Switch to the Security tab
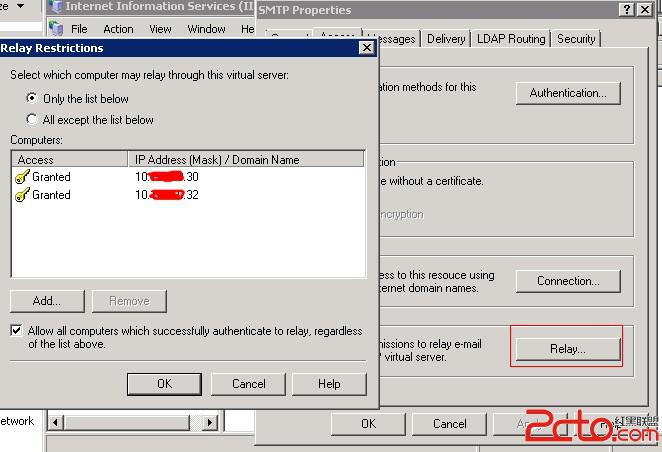The width and height of the screenshot is (662, 452). point(576,39)
